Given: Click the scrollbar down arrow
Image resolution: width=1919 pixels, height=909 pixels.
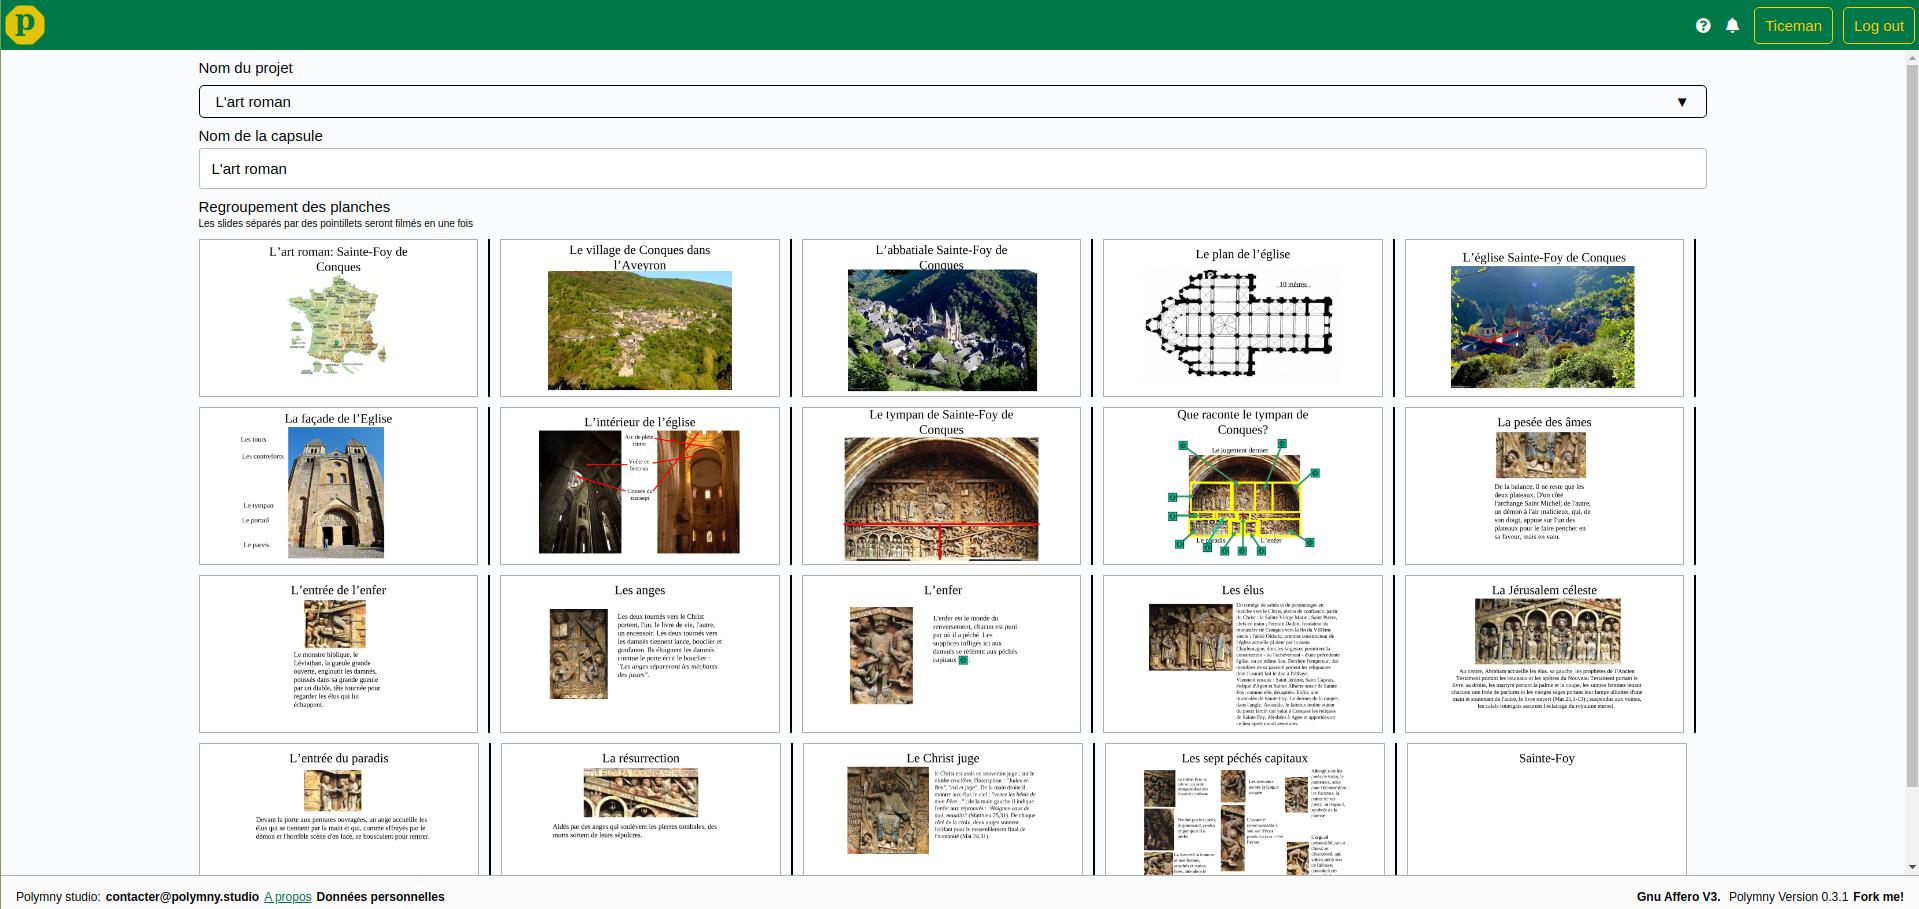Looking at the screenshot, I should (x=1912, y=867).
